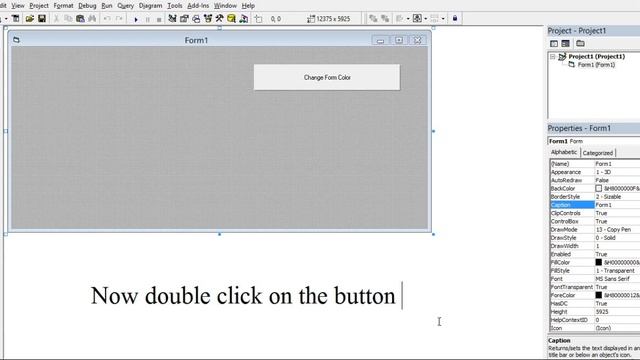The height and width of the screenshot is (360, 640).
Task: Open the Window menu
Action: 225,6
